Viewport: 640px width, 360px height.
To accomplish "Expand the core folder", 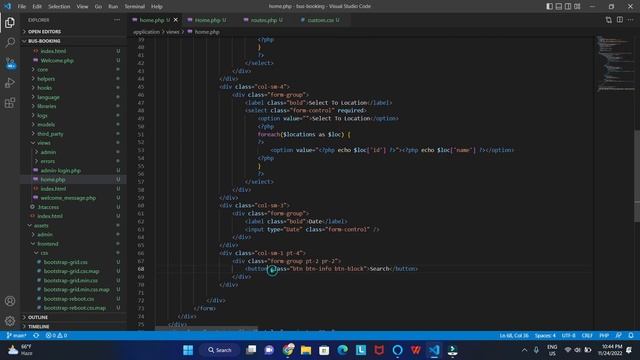I will pyautogui.click(x=42, y=70).
